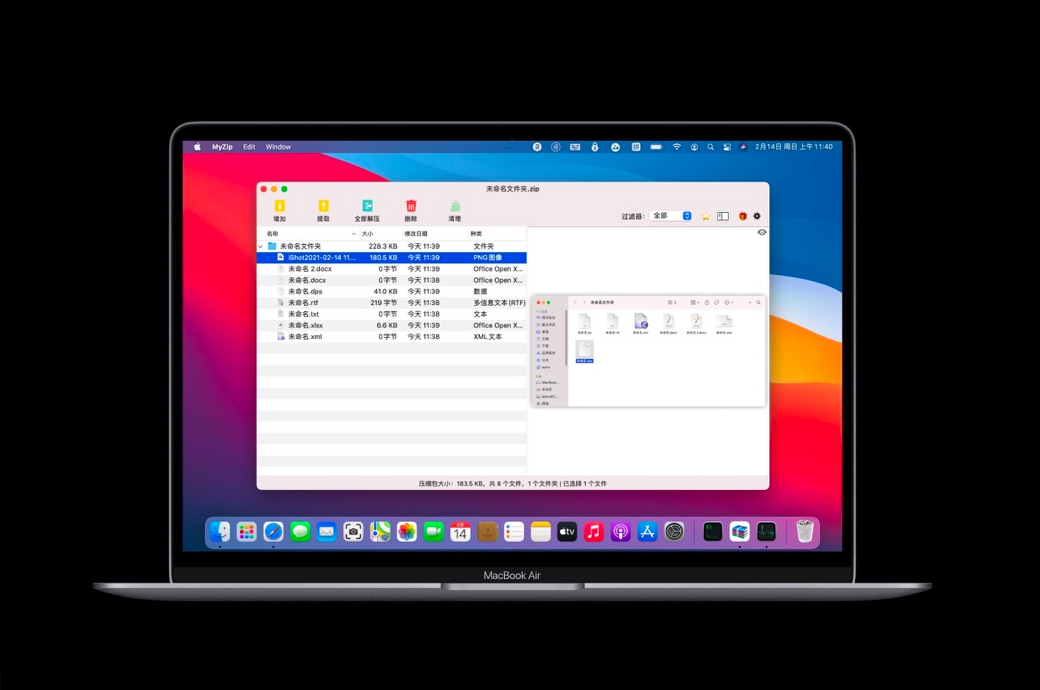Select the 未命名.txt file row
Image resolution: width=1040 pixels, height=690 pixels.
391,314
